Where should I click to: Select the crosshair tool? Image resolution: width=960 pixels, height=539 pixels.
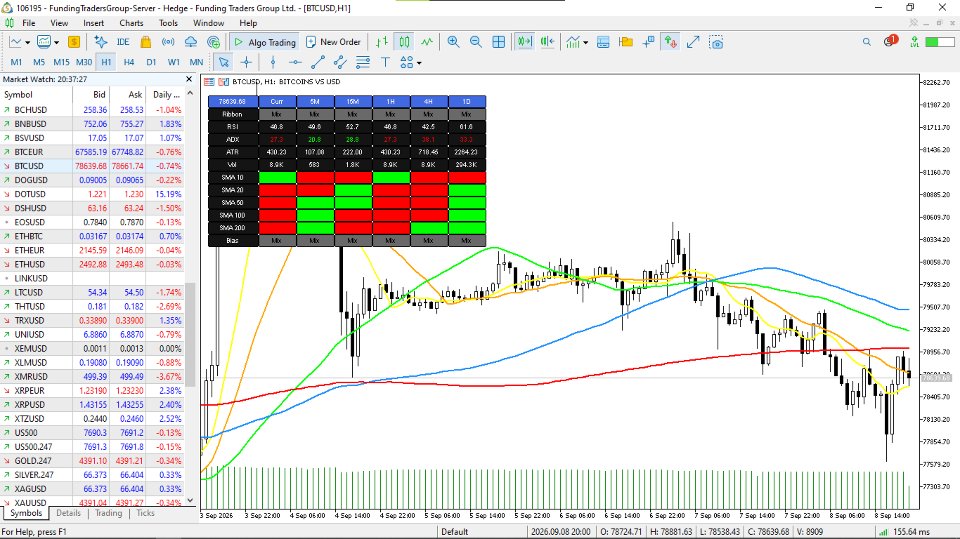pos(246,62)
